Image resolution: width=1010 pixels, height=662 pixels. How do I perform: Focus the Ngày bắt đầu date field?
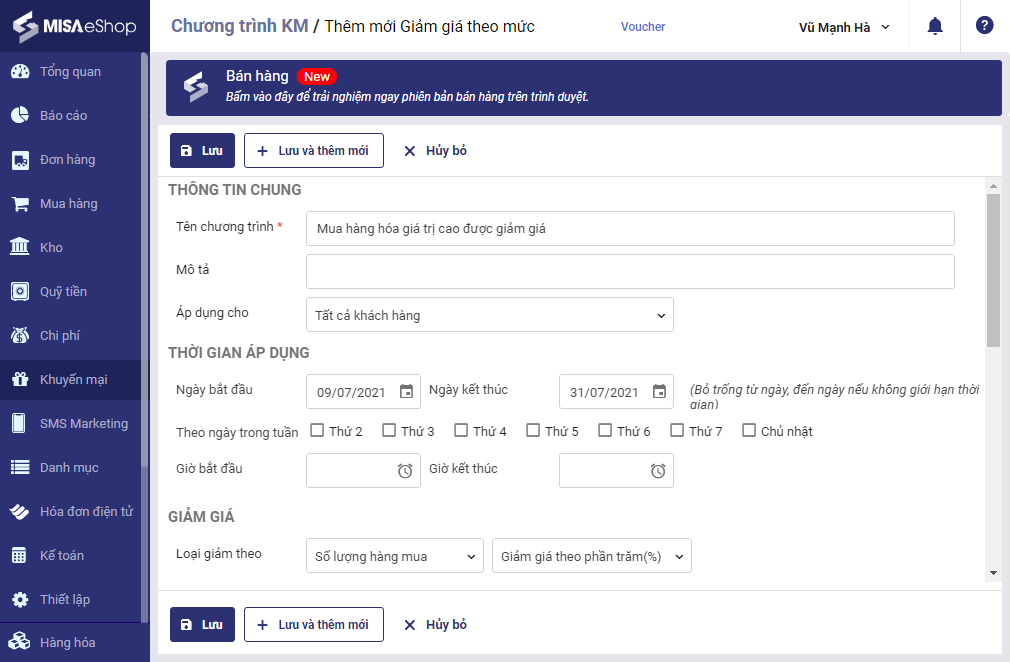pos(363,392)
